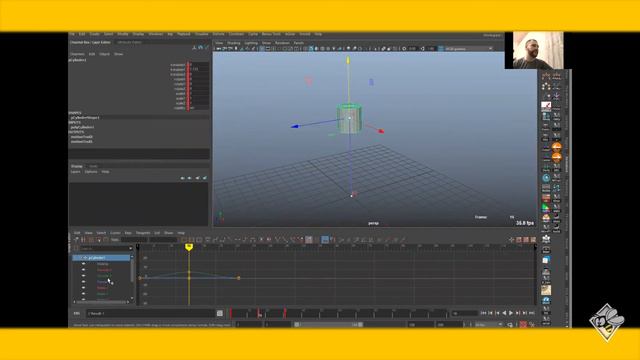Play the animation backwards
The height and width of the screenshot is (360, 640).
504,313
